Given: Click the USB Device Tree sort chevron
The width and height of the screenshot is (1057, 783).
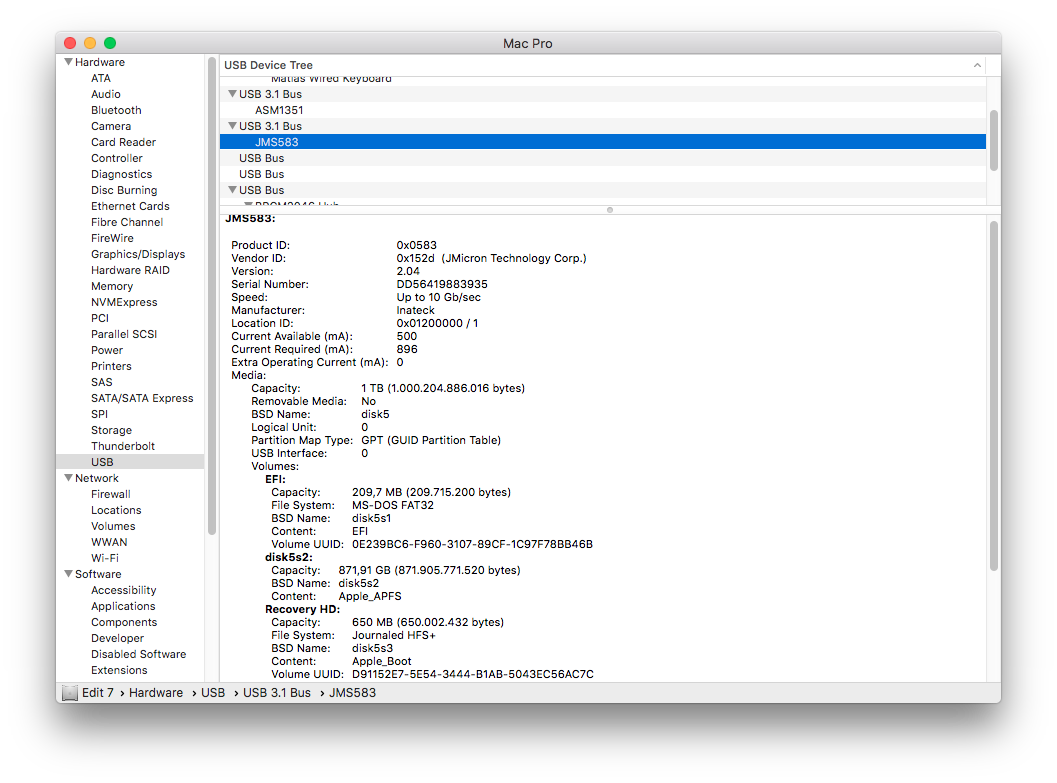Looking at the screenshot, I should pos(977,65).
